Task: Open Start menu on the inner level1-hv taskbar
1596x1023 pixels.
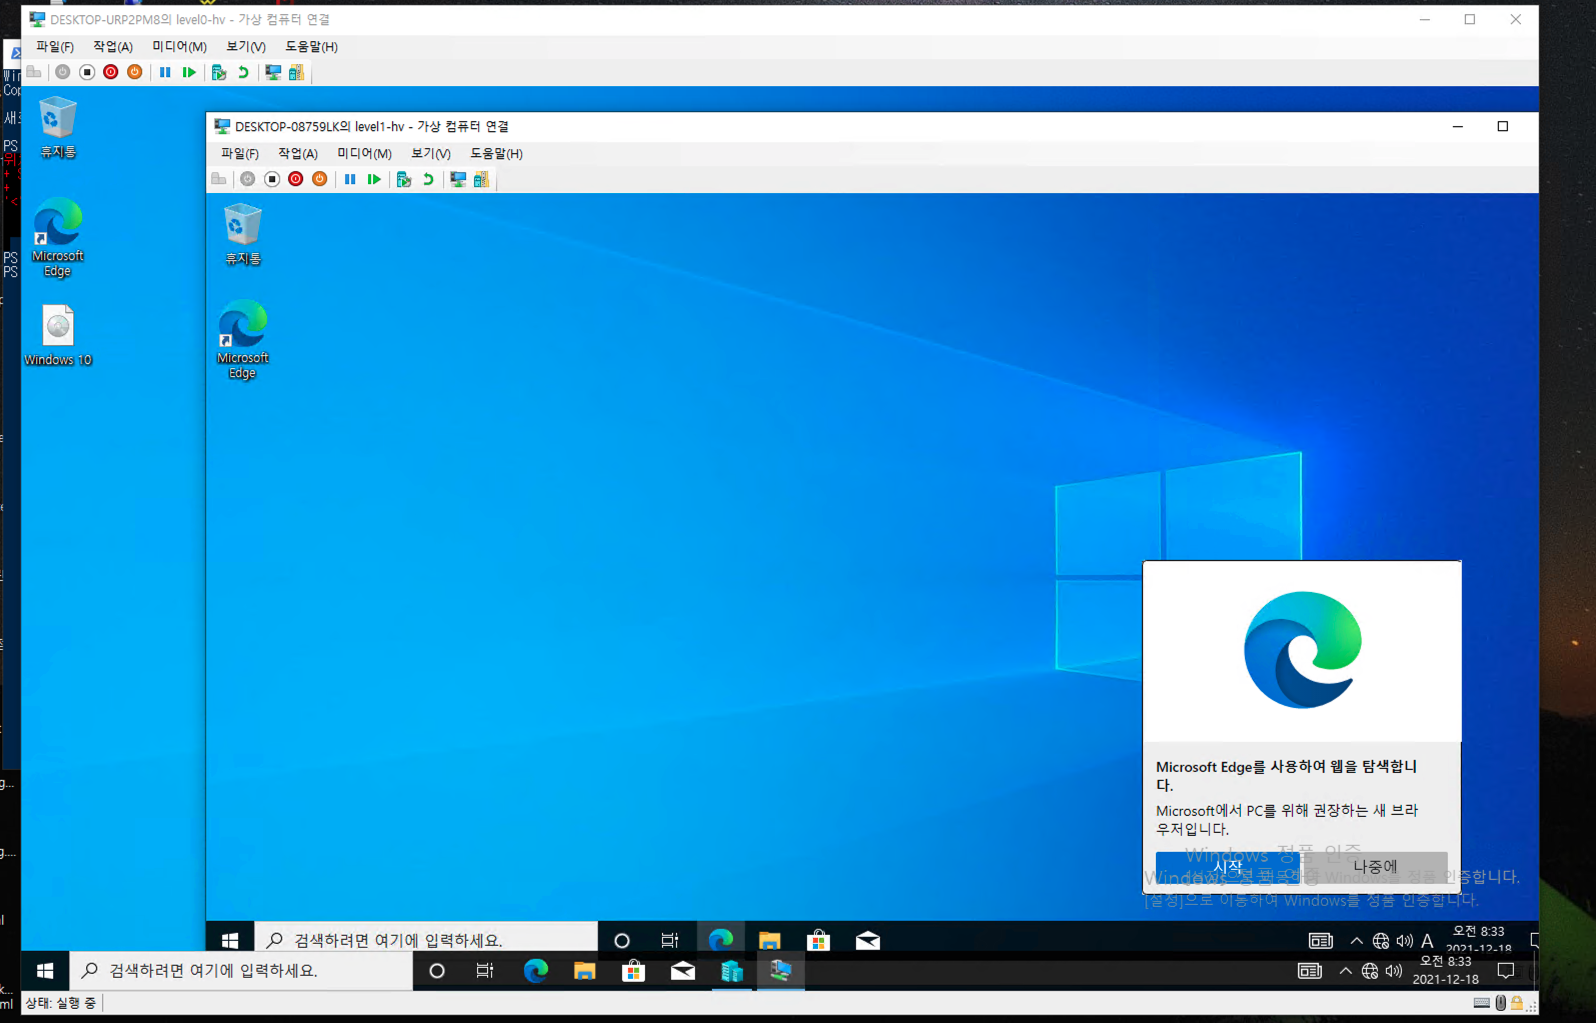Action: [230, 940]
